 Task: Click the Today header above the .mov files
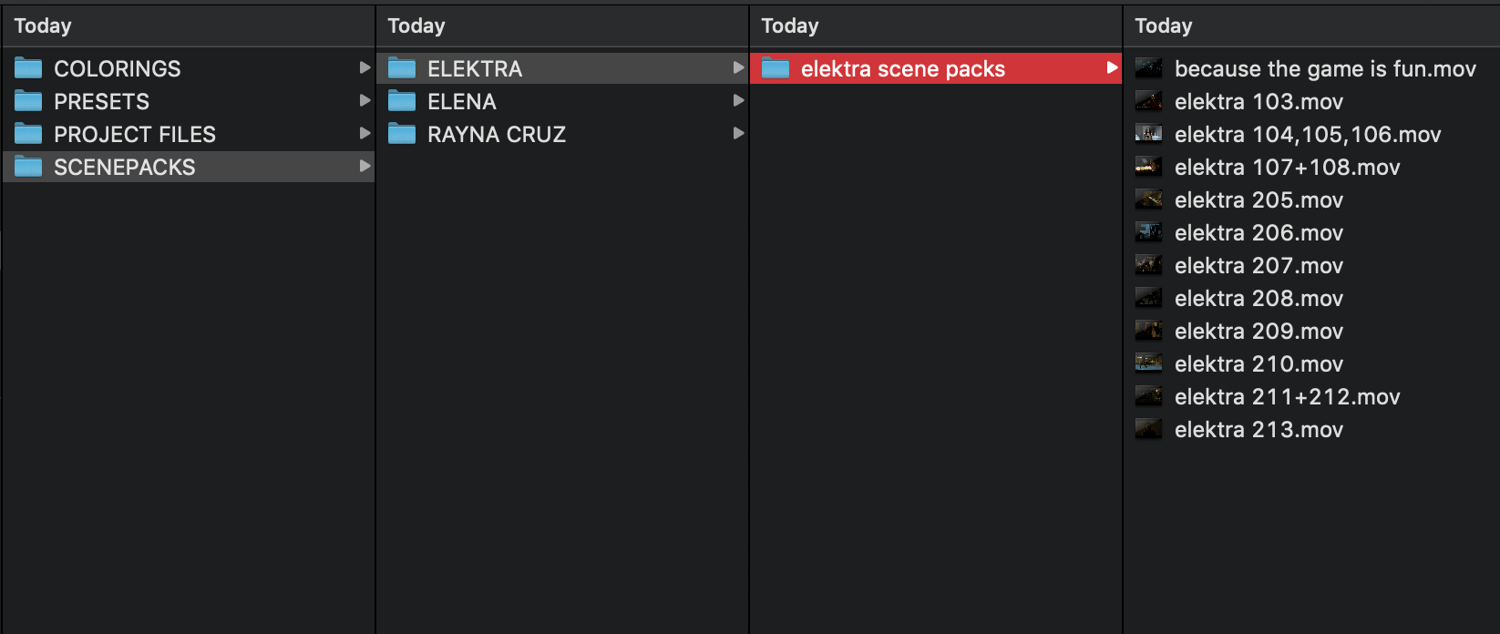click(1163, 26)
